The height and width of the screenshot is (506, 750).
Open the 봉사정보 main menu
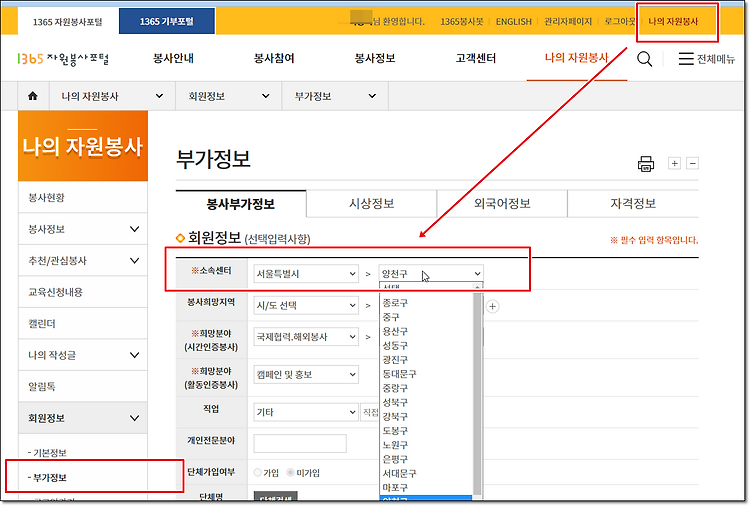coord(375,58)
